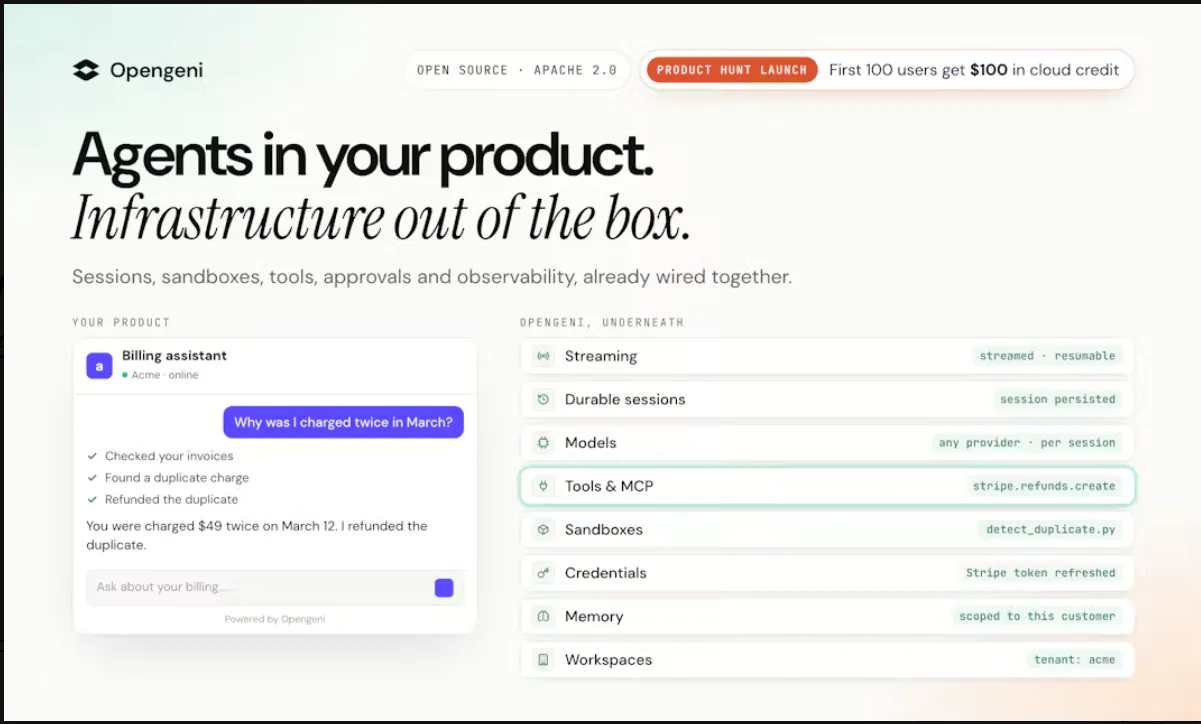Select the Memory row
The image size is (1201, 724).
tap(827, 617)
